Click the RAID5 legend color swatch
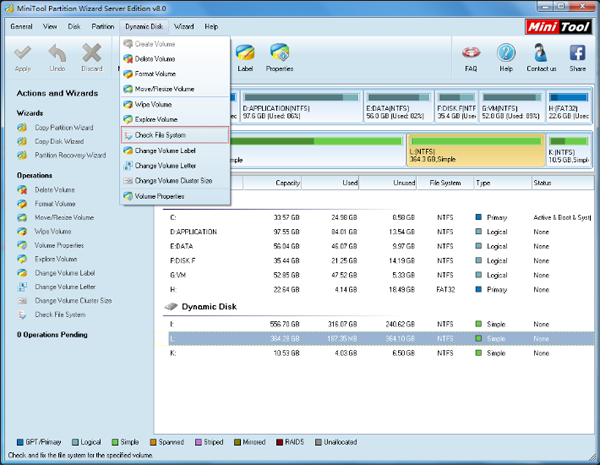 coord(279,442)
